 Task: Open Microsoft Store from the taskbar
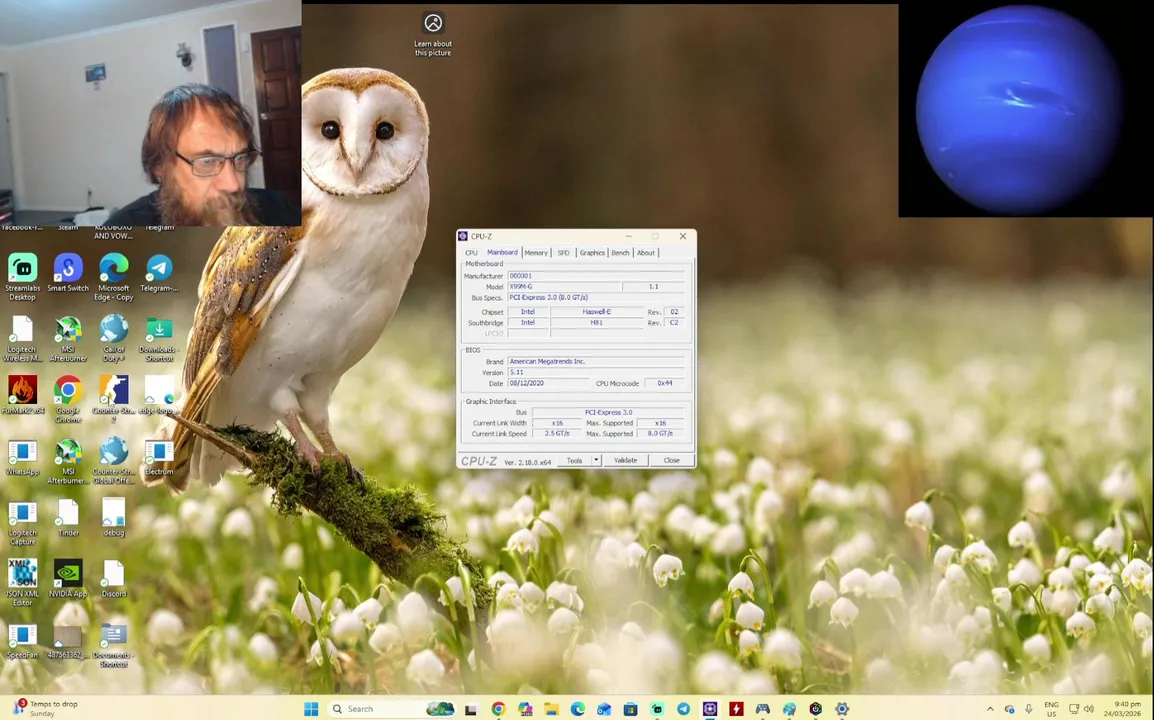click(630, 708)
